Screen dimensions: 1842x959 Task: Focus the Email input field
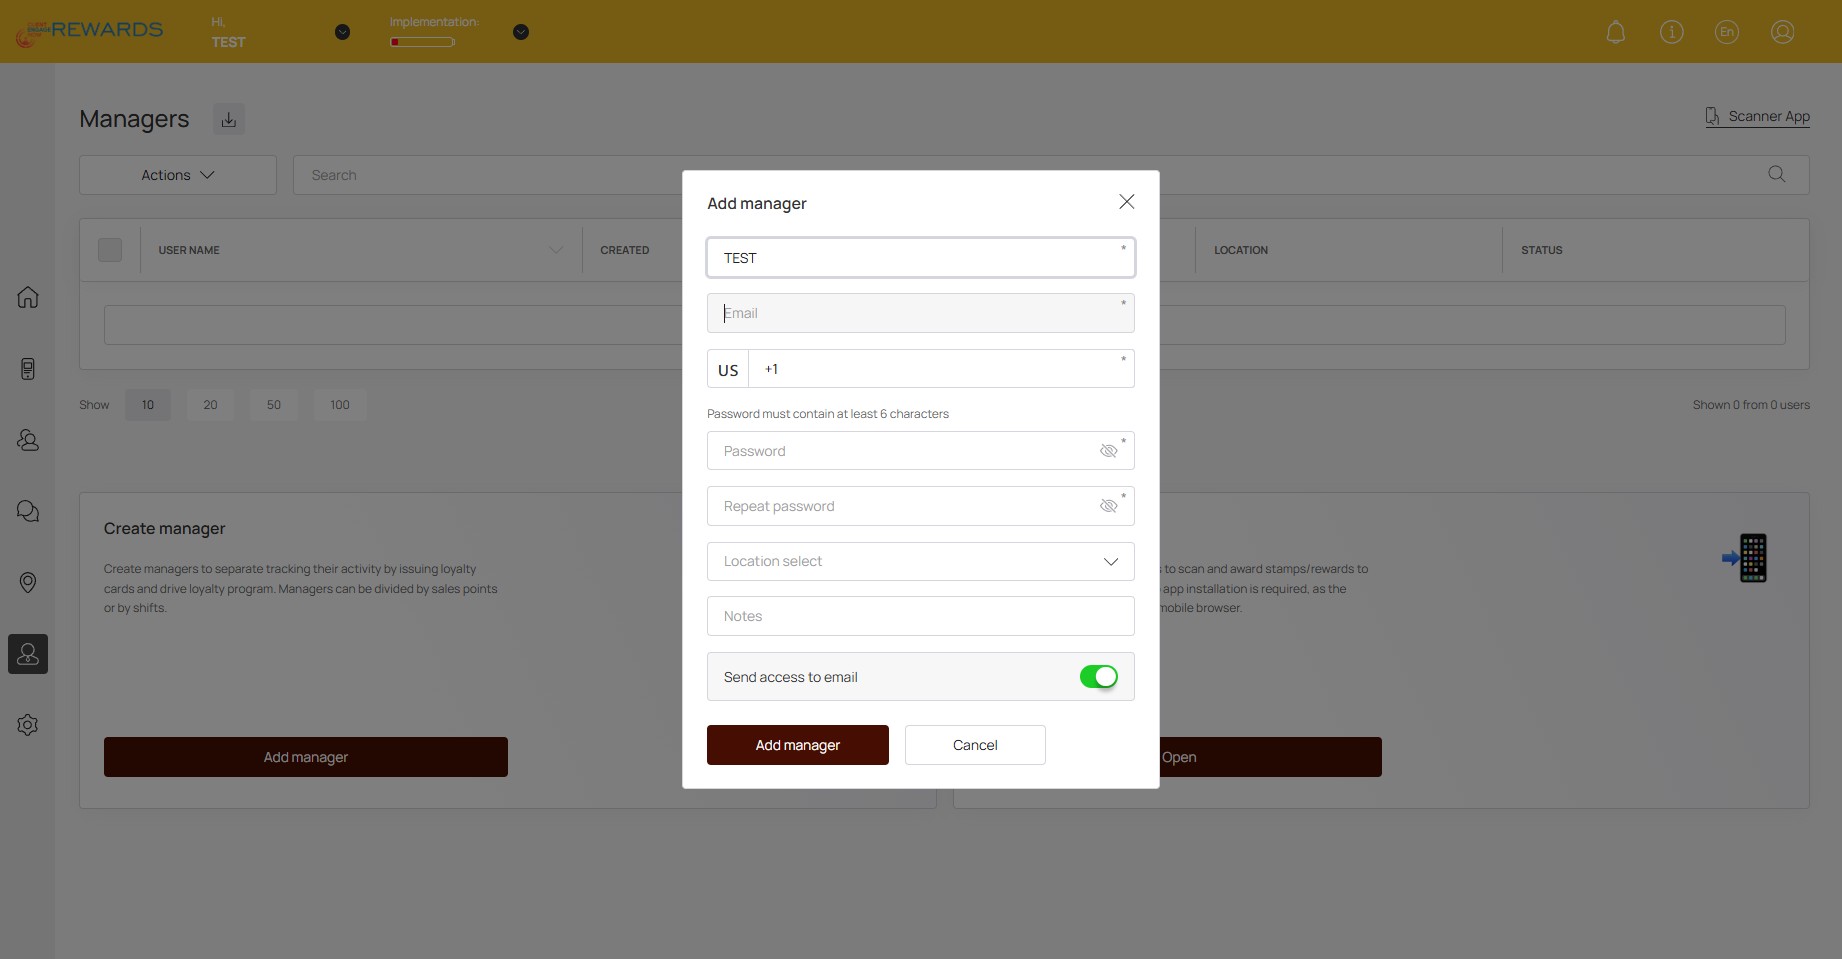921,313
